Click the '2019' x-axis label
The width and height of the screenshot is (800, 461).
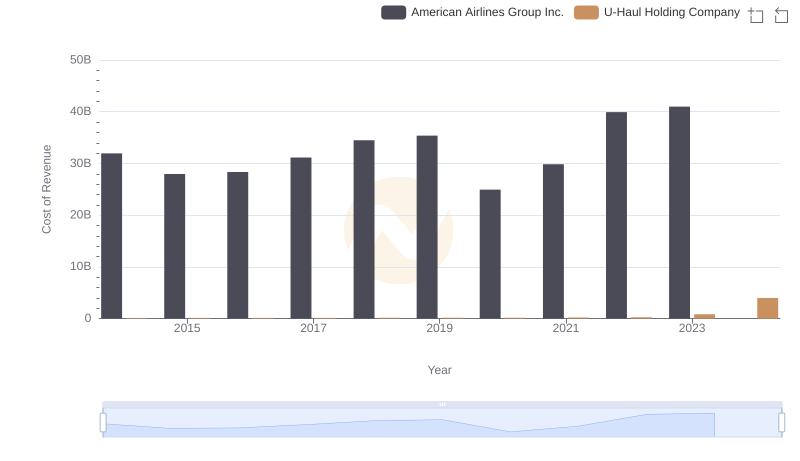pos(439,328)
